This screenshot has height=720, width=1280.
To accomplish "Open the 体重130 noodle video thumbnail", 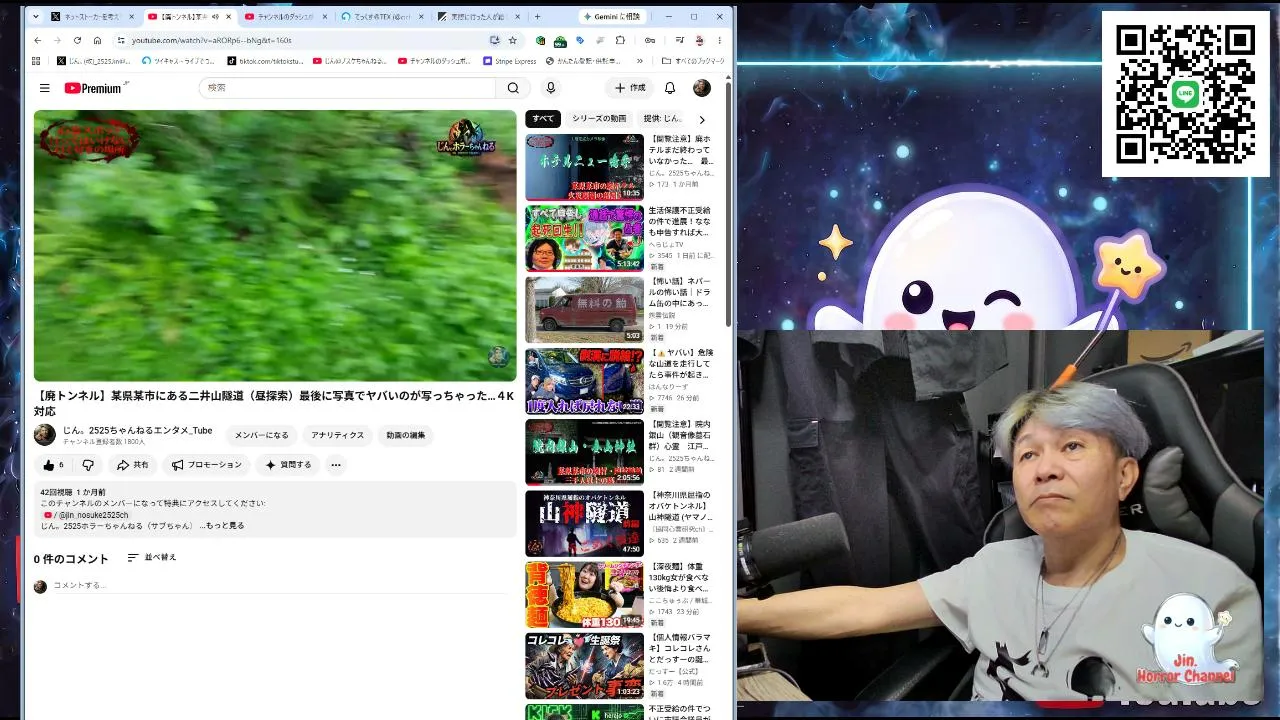I will (585, 595).
